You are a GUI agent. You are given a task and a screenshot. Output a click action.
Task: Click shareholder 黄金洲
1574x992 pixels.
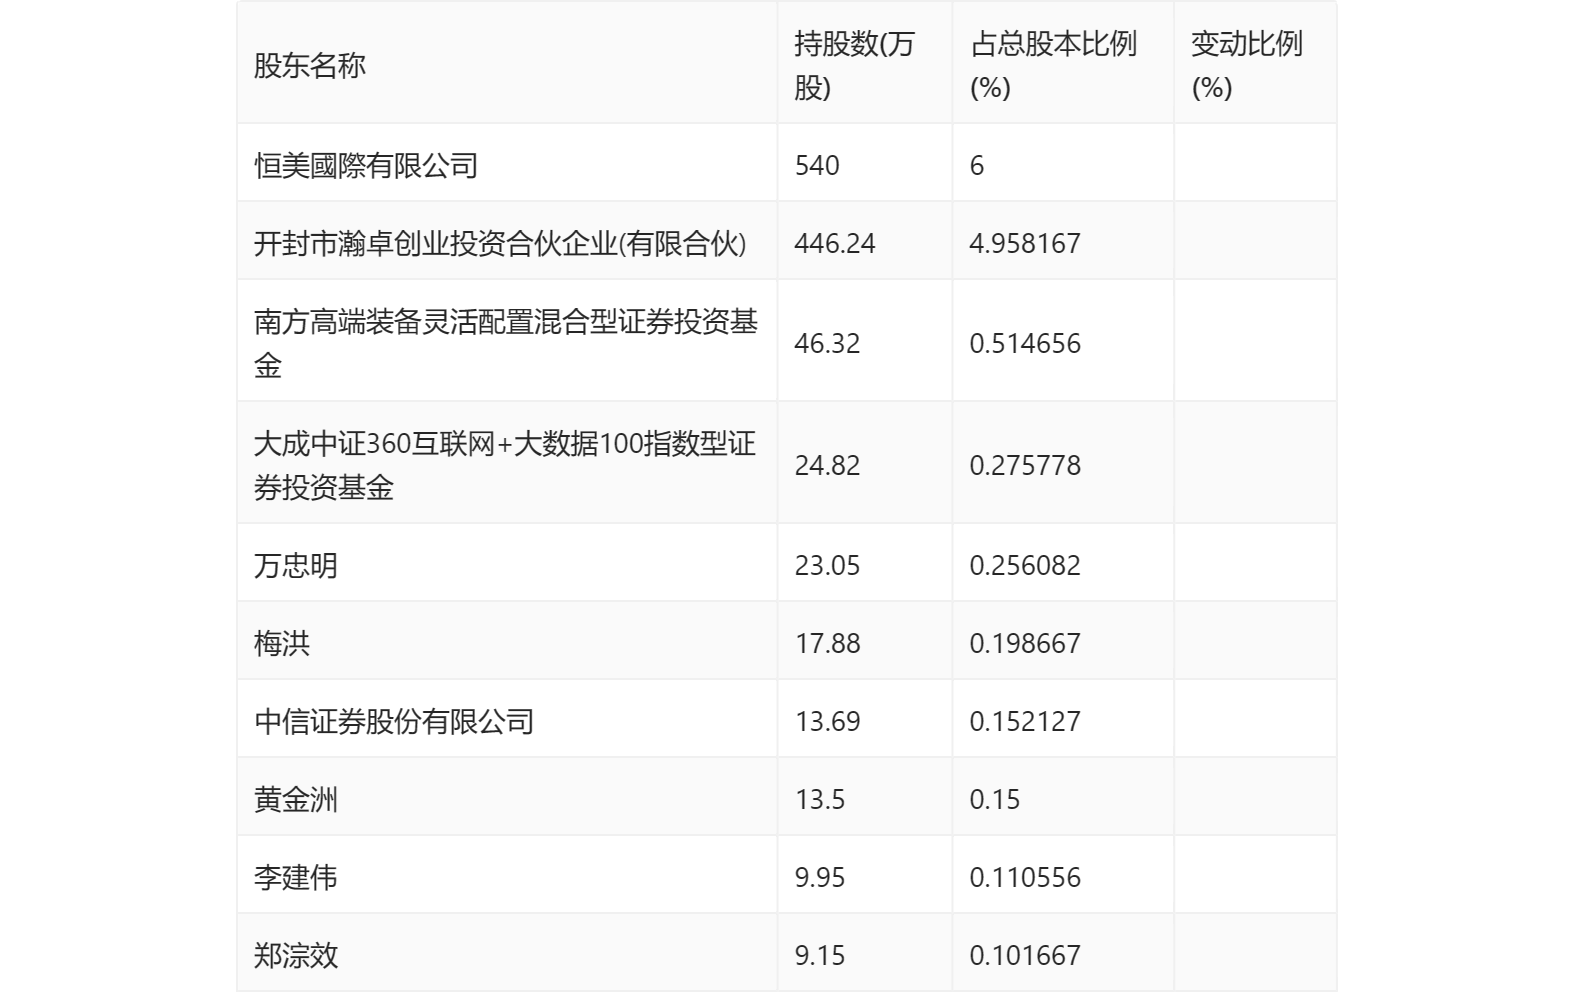[296, 799]
